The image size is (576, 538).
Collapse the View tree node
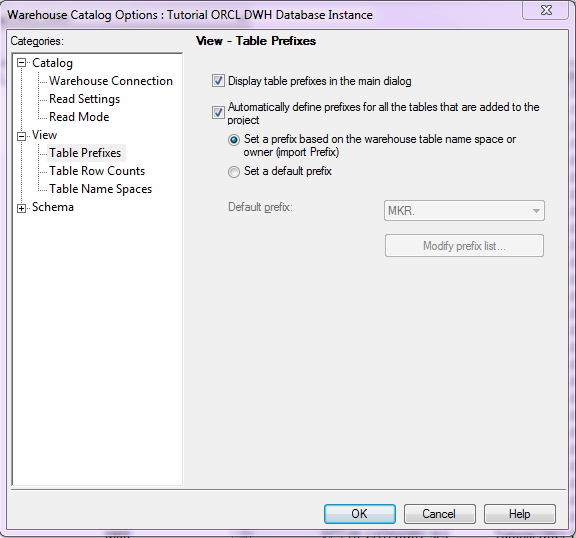(x=22, y=136)
